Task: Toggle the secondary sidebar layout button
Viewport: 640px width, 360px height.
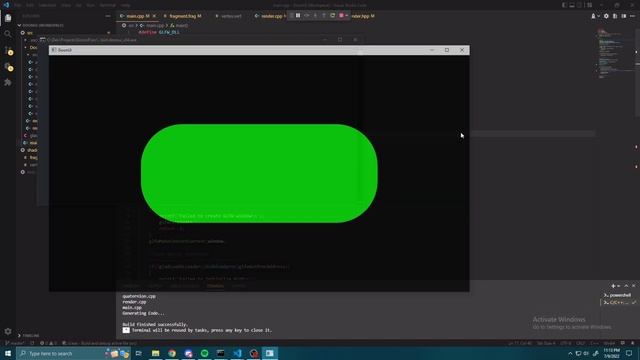Action: pos(580,5)
